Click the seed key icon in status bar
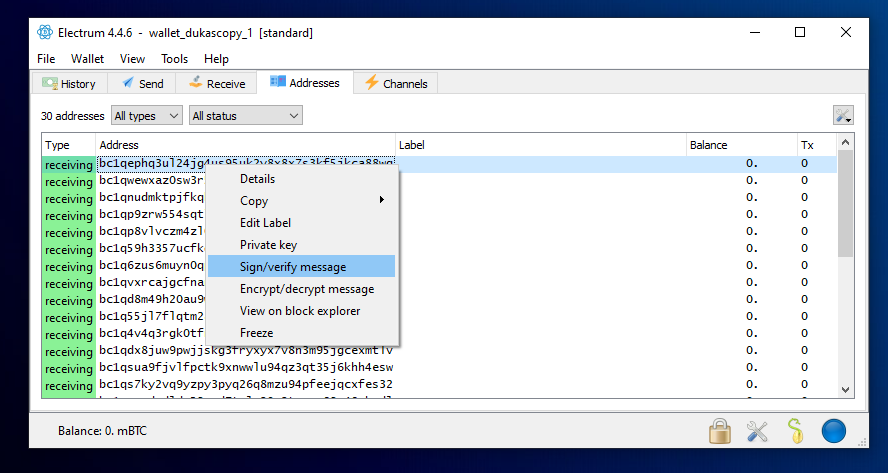 pyautogui.click(x=795, y=431)
